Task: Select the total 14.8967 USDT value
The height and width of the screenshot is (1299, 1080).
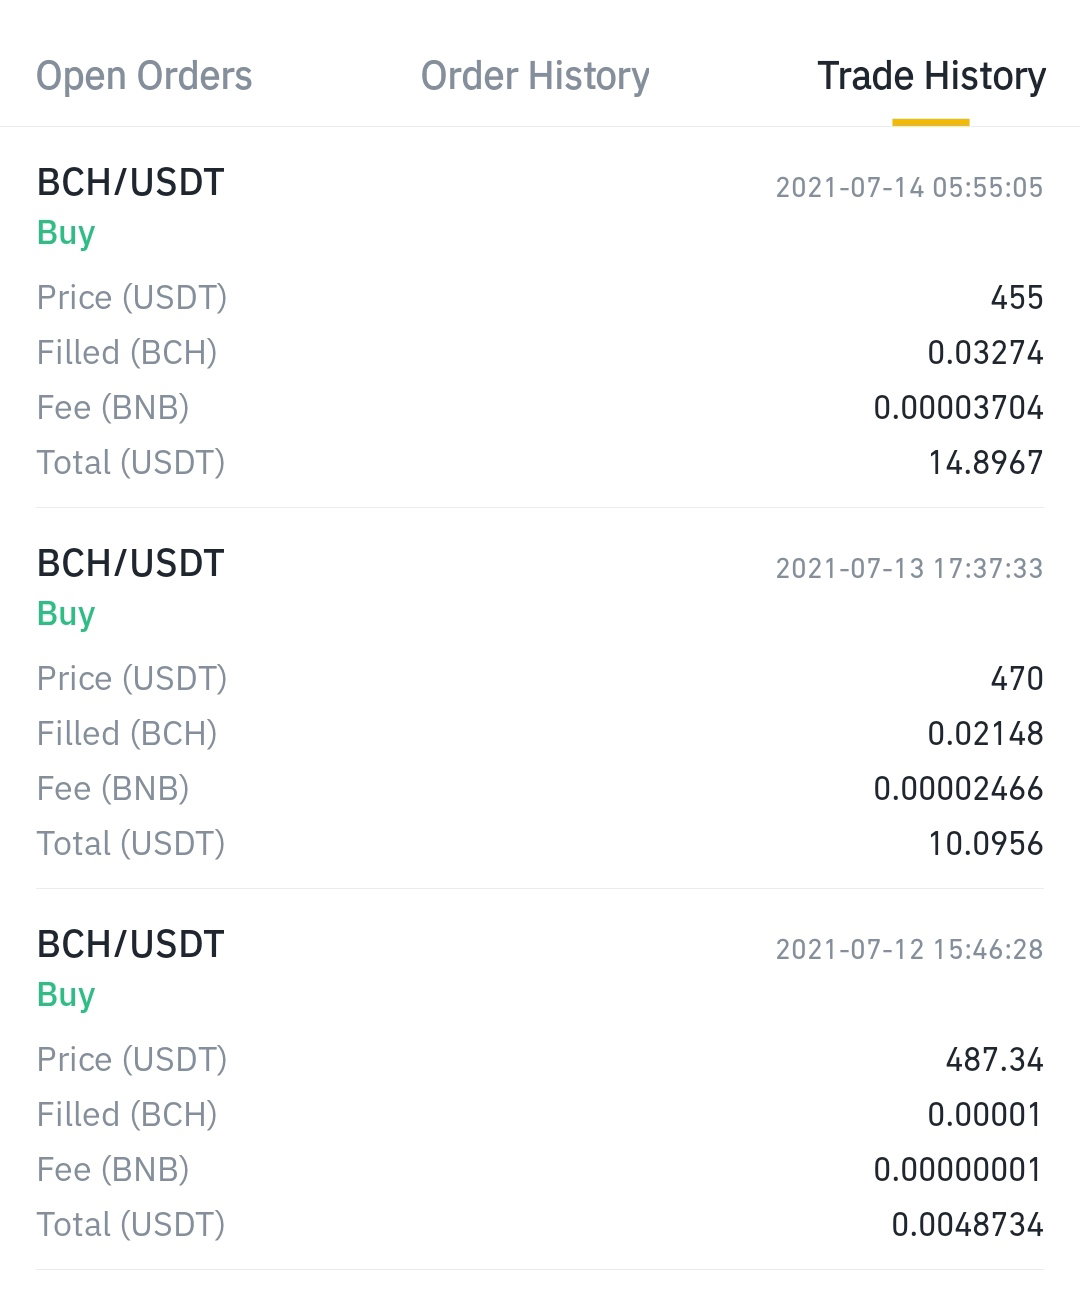Action: coord(985,462)
